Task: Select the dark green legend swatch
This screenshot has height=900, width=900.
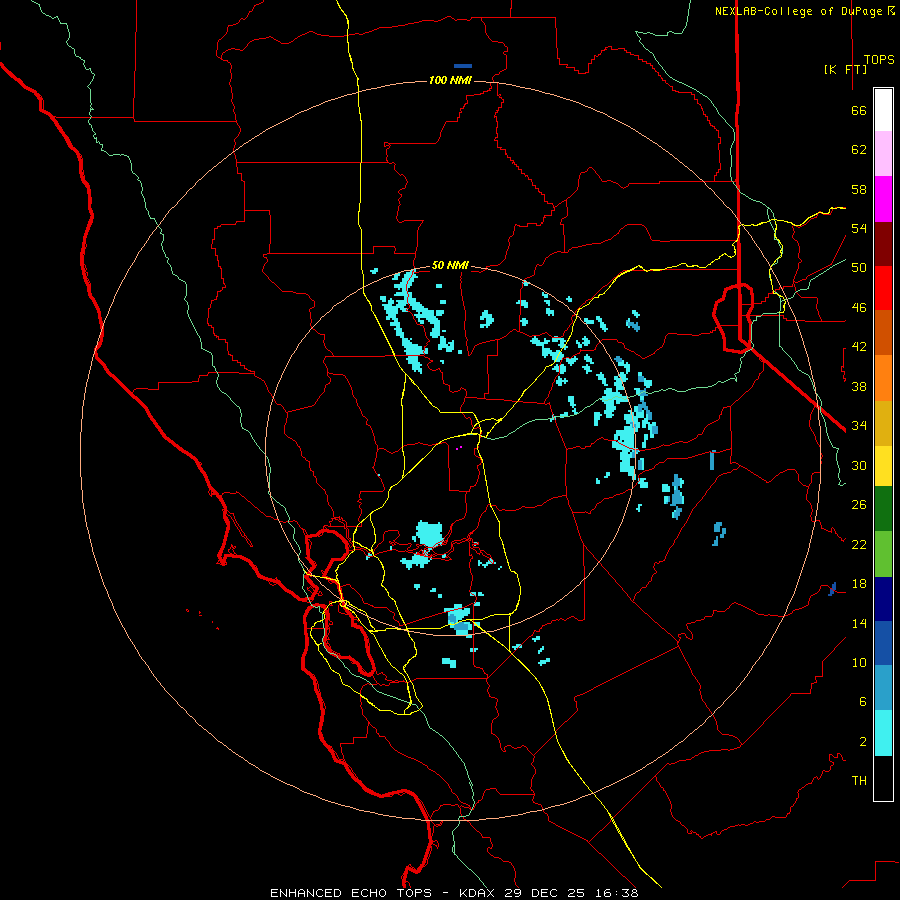Action: [883, 509]
